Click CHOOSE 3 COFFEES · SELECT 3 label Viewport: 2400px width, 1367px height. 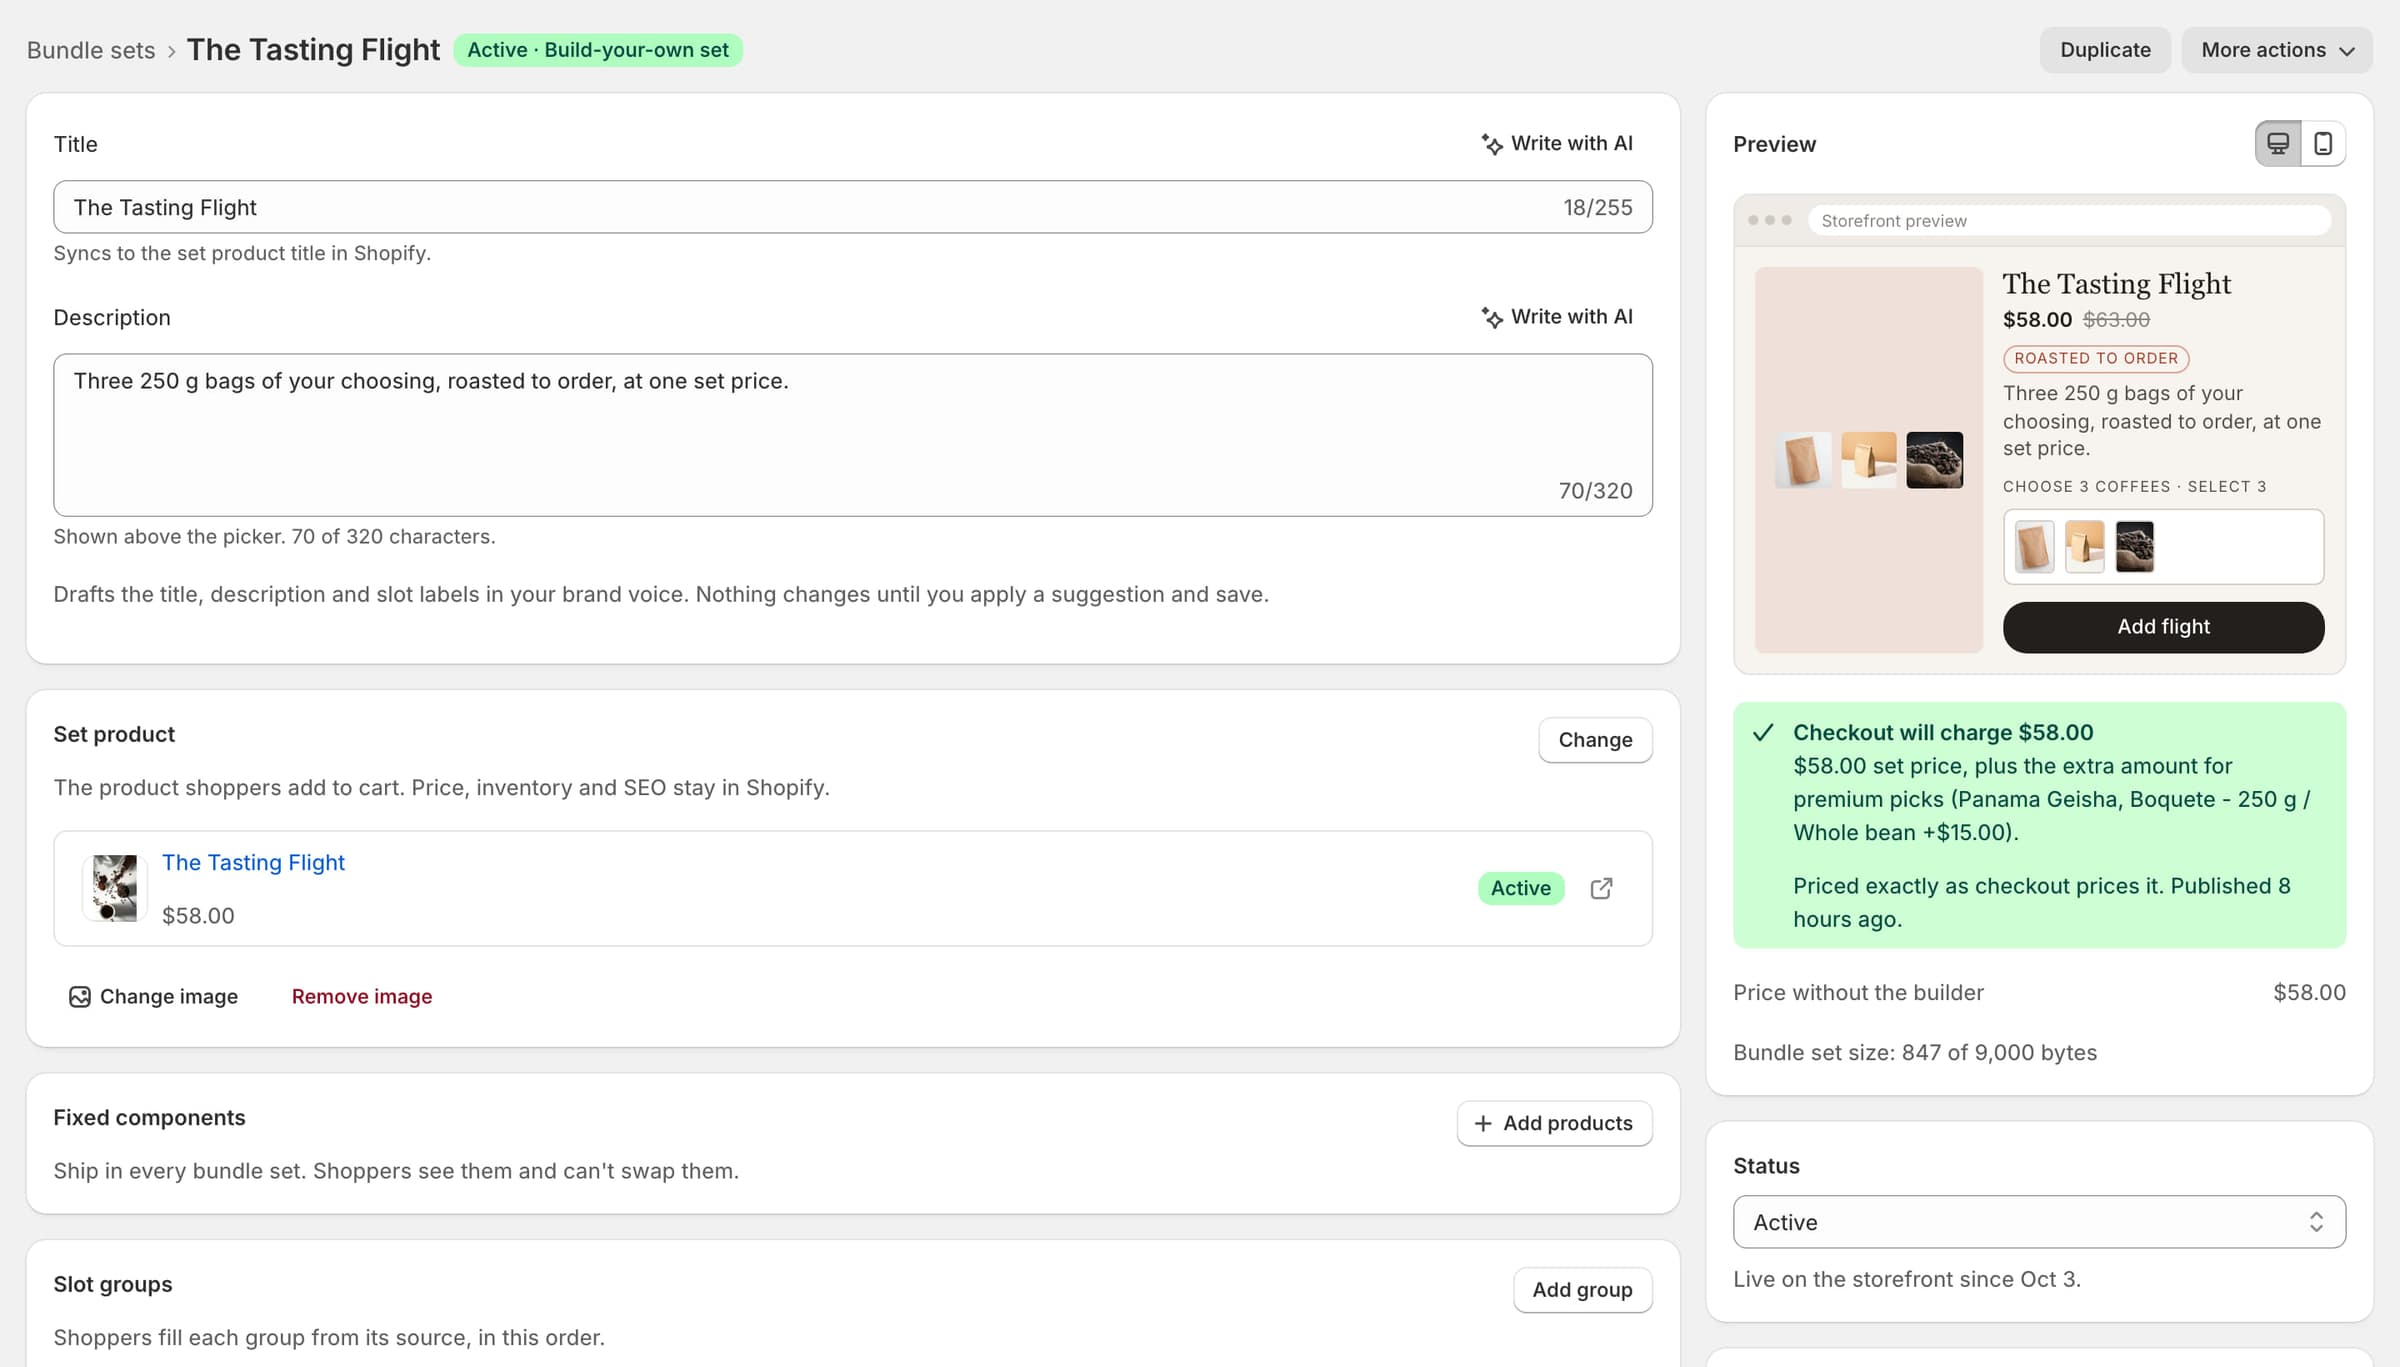coord(2134,487)
